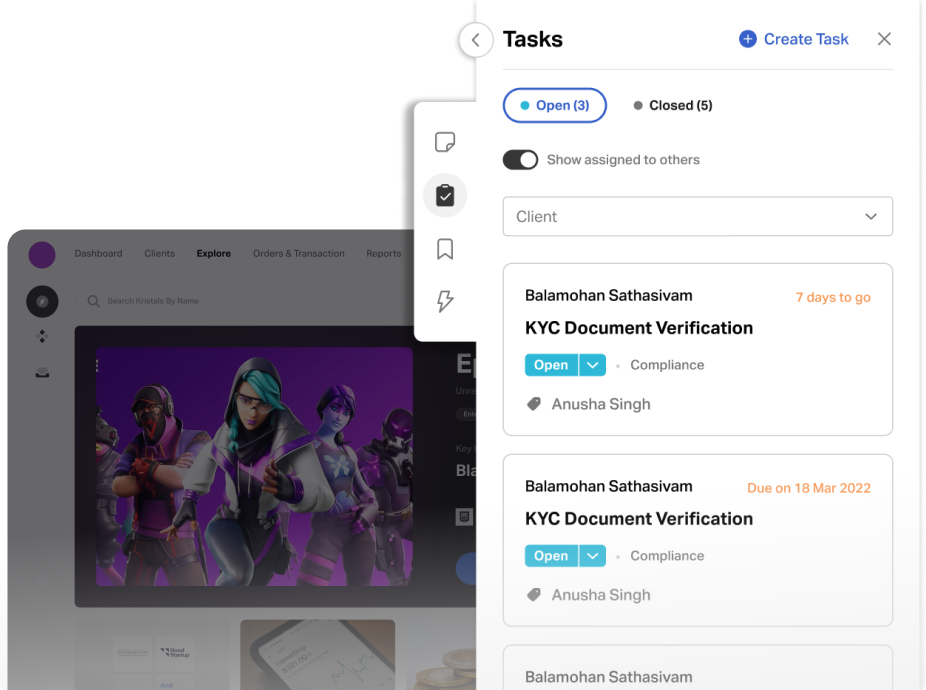Image resolution: width=926 pixels, height=690 pixels.
Task: Open Clients in the top navigation
Action: pyautogui.click(x=159, y=253)
